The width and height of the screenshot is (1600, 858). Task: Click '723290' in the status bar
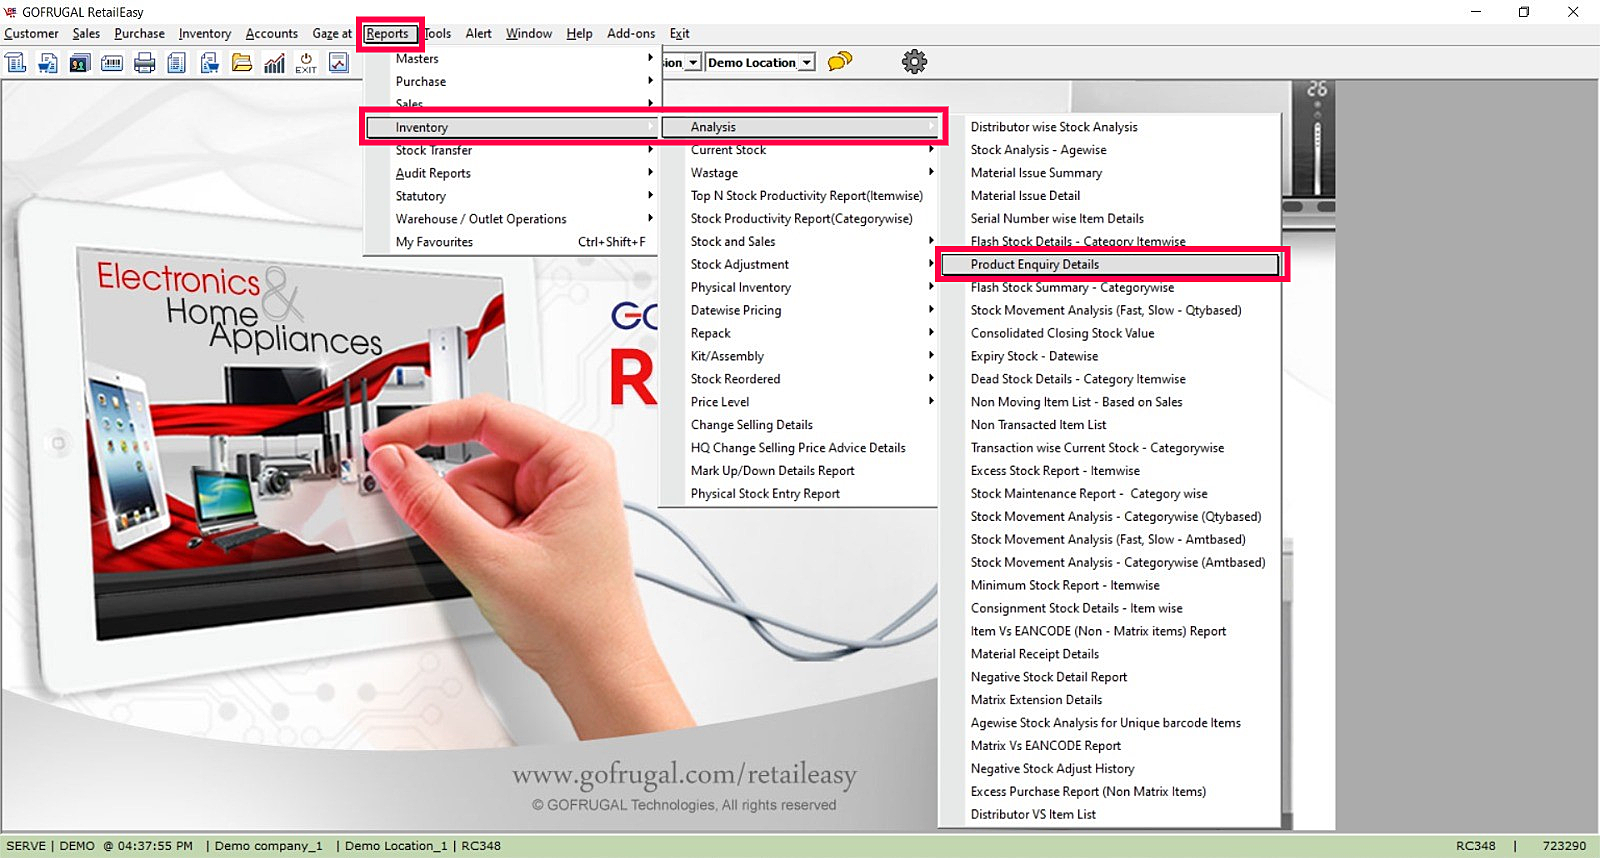click(1564, 846)
